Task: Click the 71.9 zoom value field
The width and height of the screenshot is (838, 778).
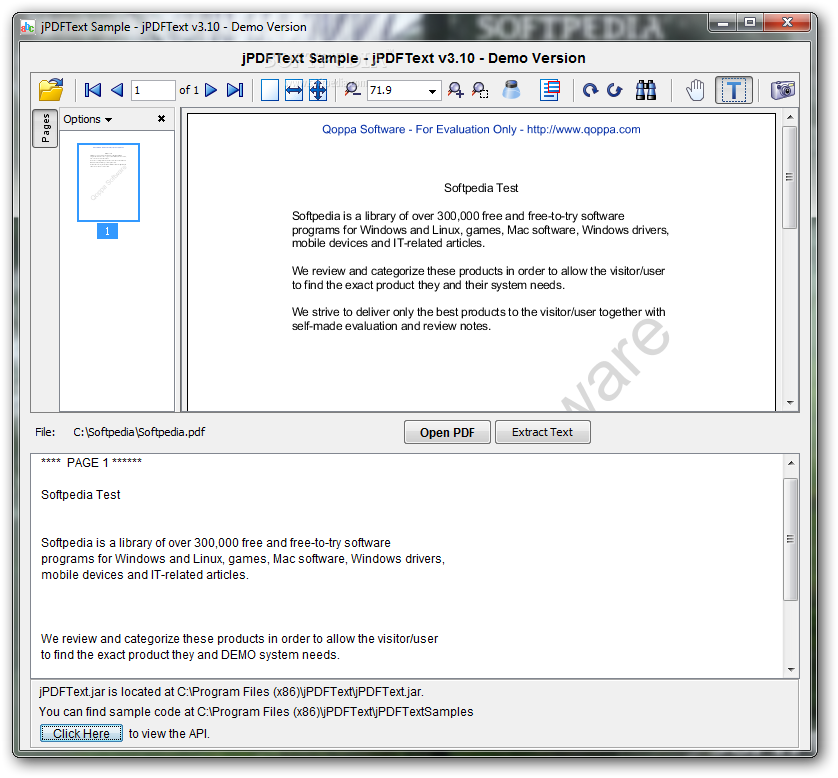Action: point(396,90)
